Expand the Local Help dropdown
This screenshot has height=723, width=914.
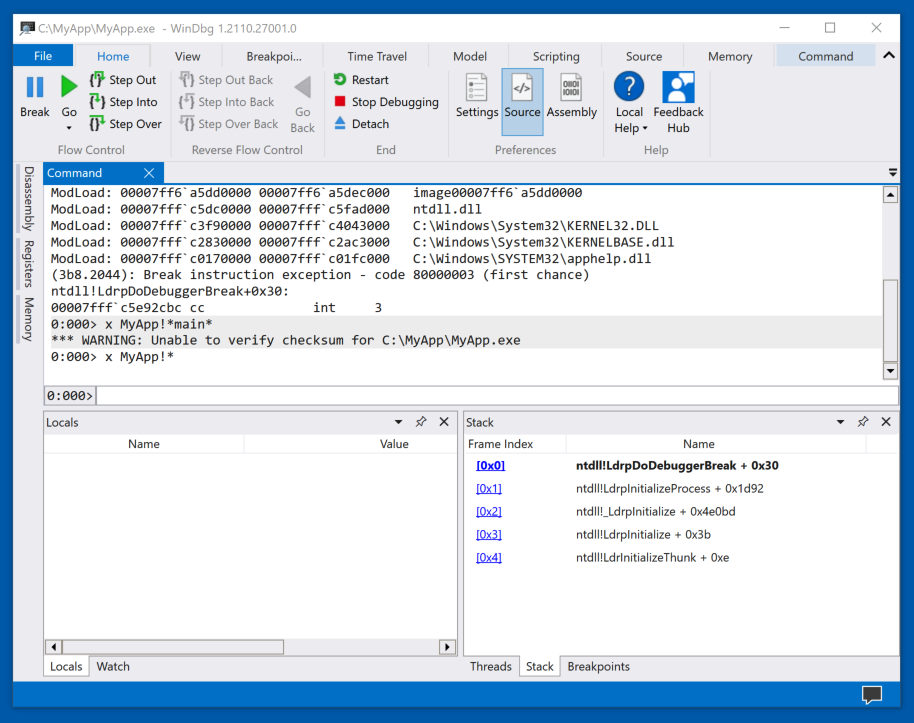(629, 128)
